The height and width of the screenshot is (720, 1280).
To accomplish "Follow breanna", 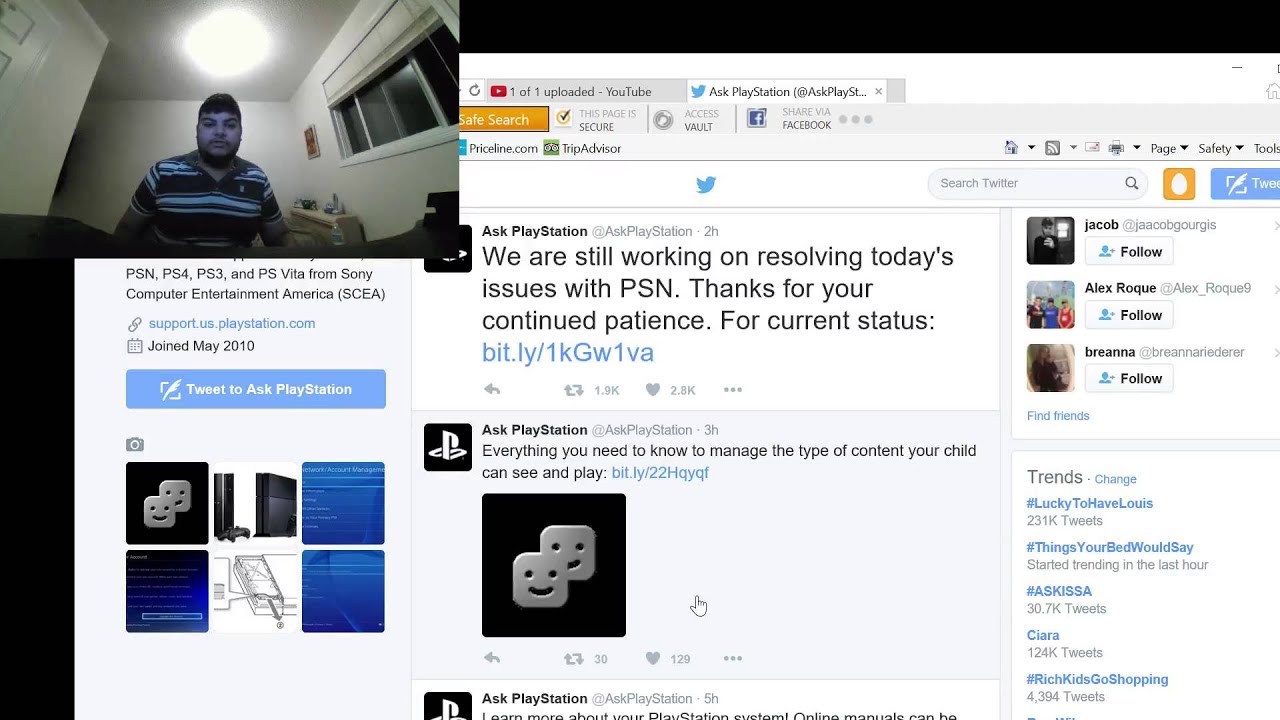I will click(1130, 378).
